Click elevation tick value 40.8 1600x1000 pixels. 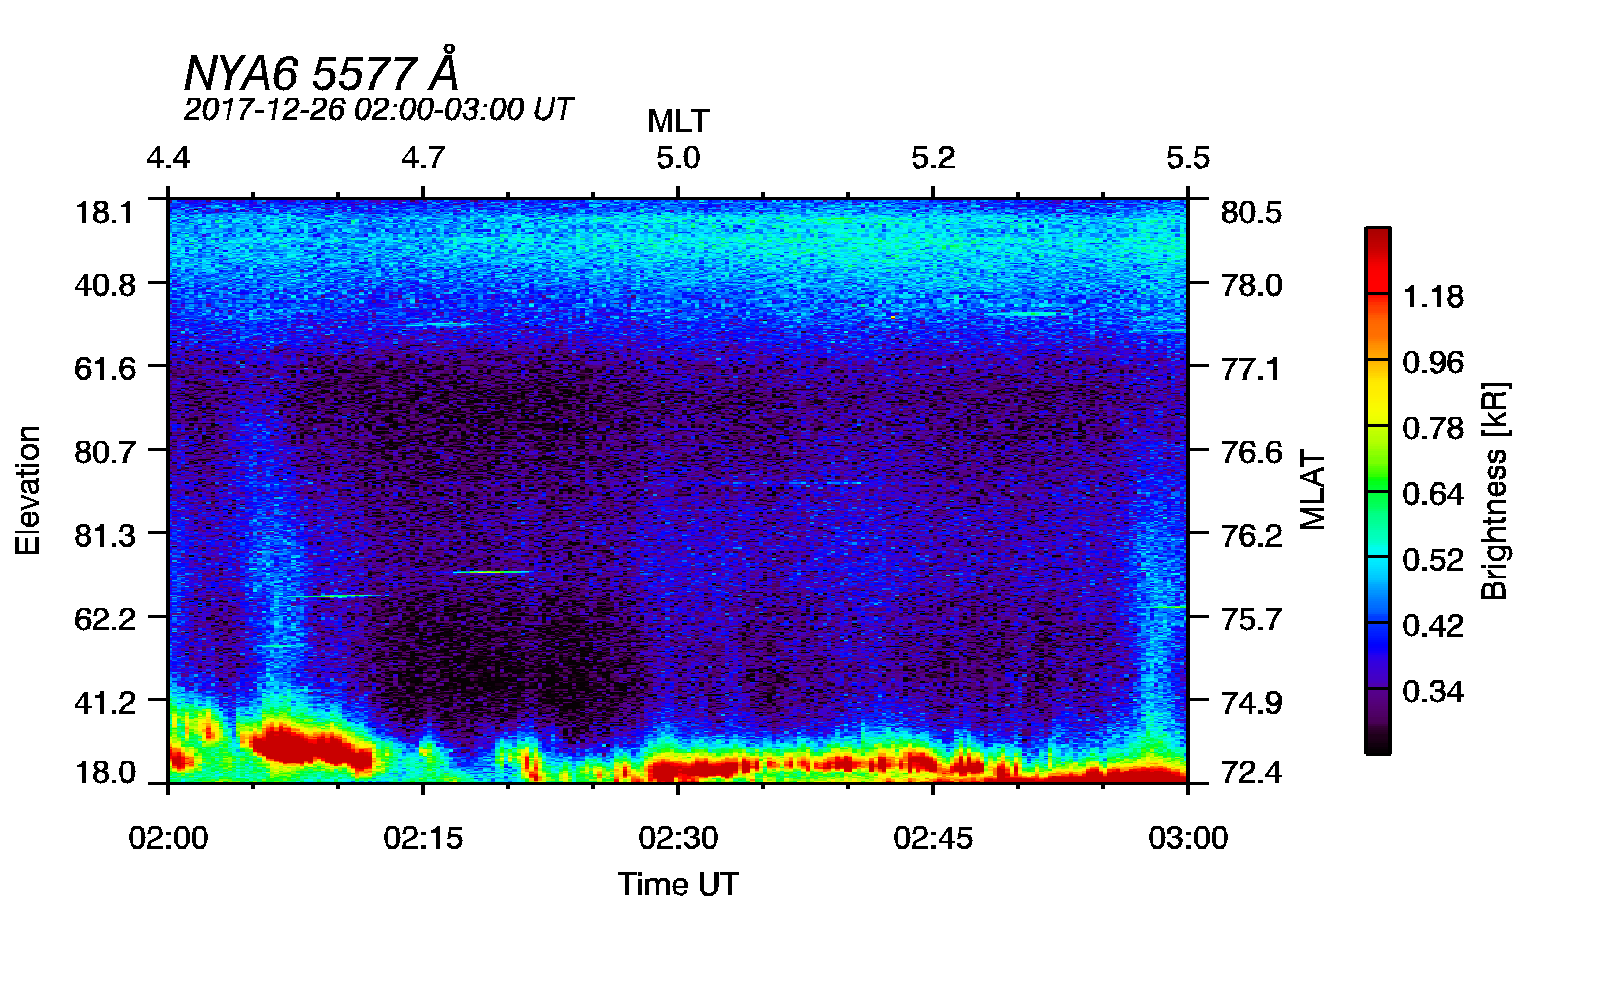(x=104, y=285)
